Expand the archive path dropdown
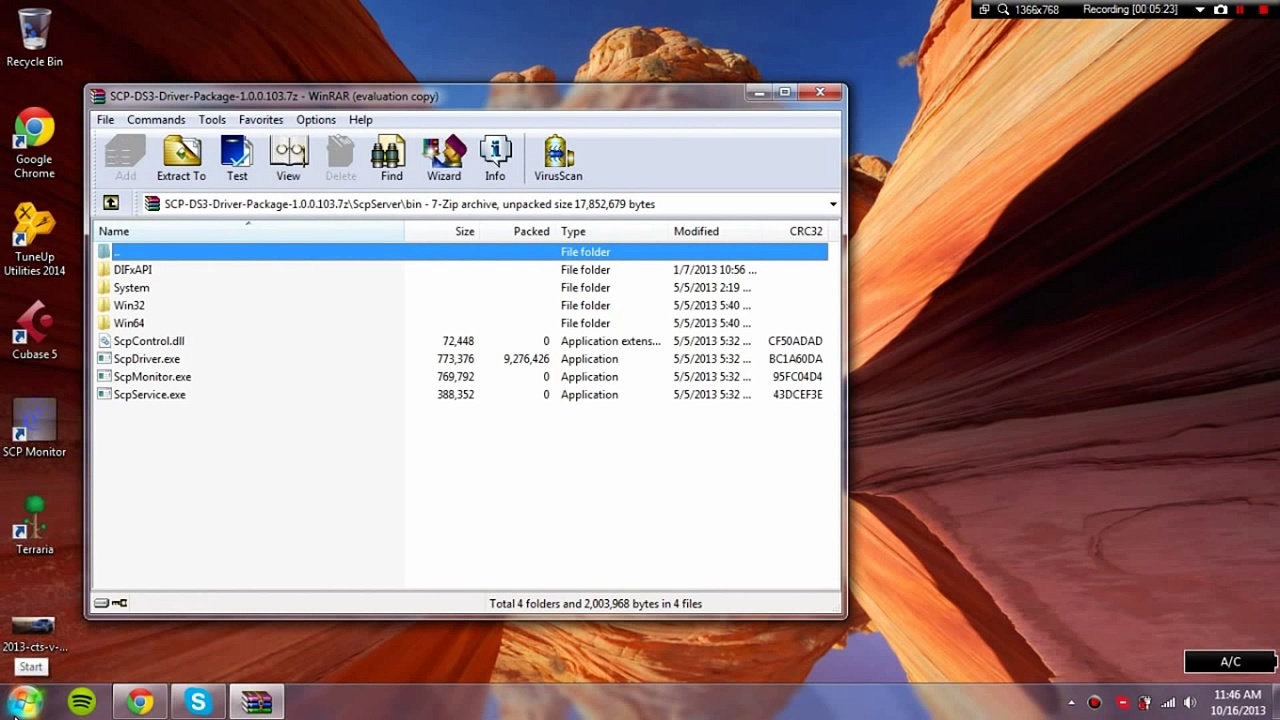Image resolution: width=1280 pixels, height=720 pixels. [833, 204]
